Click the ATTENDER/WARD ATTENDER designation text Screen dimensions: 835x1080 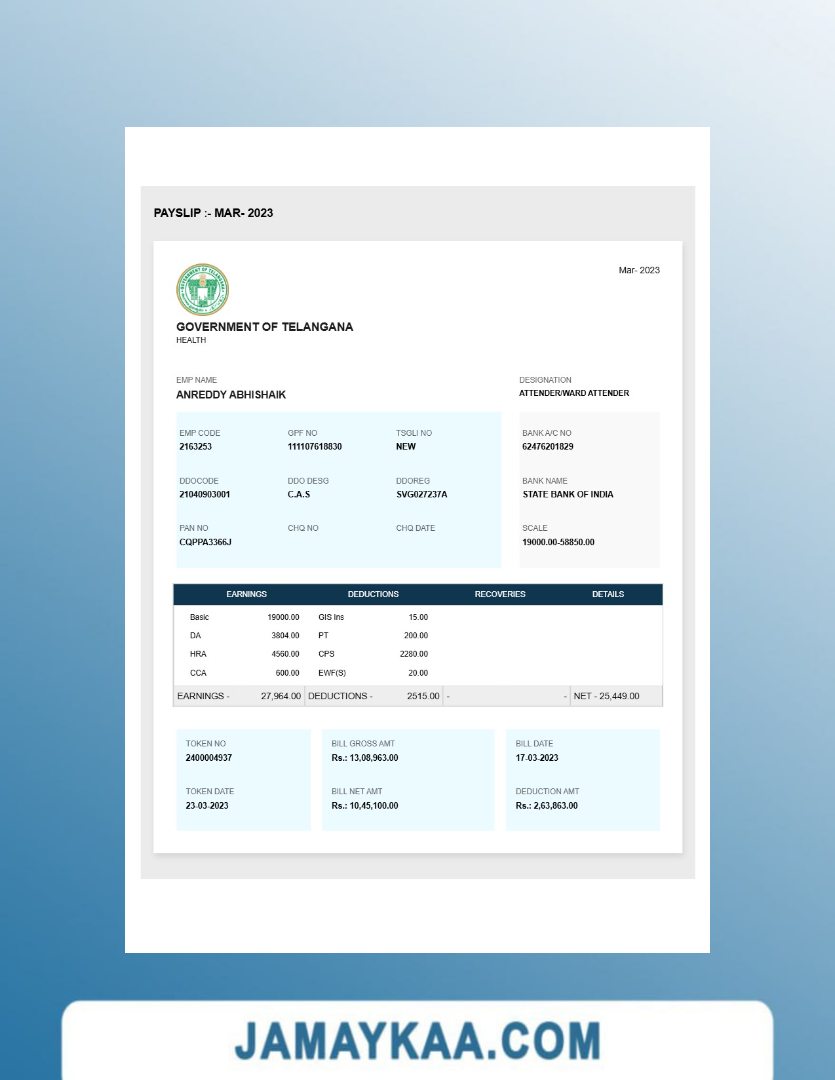click(574, 393)
